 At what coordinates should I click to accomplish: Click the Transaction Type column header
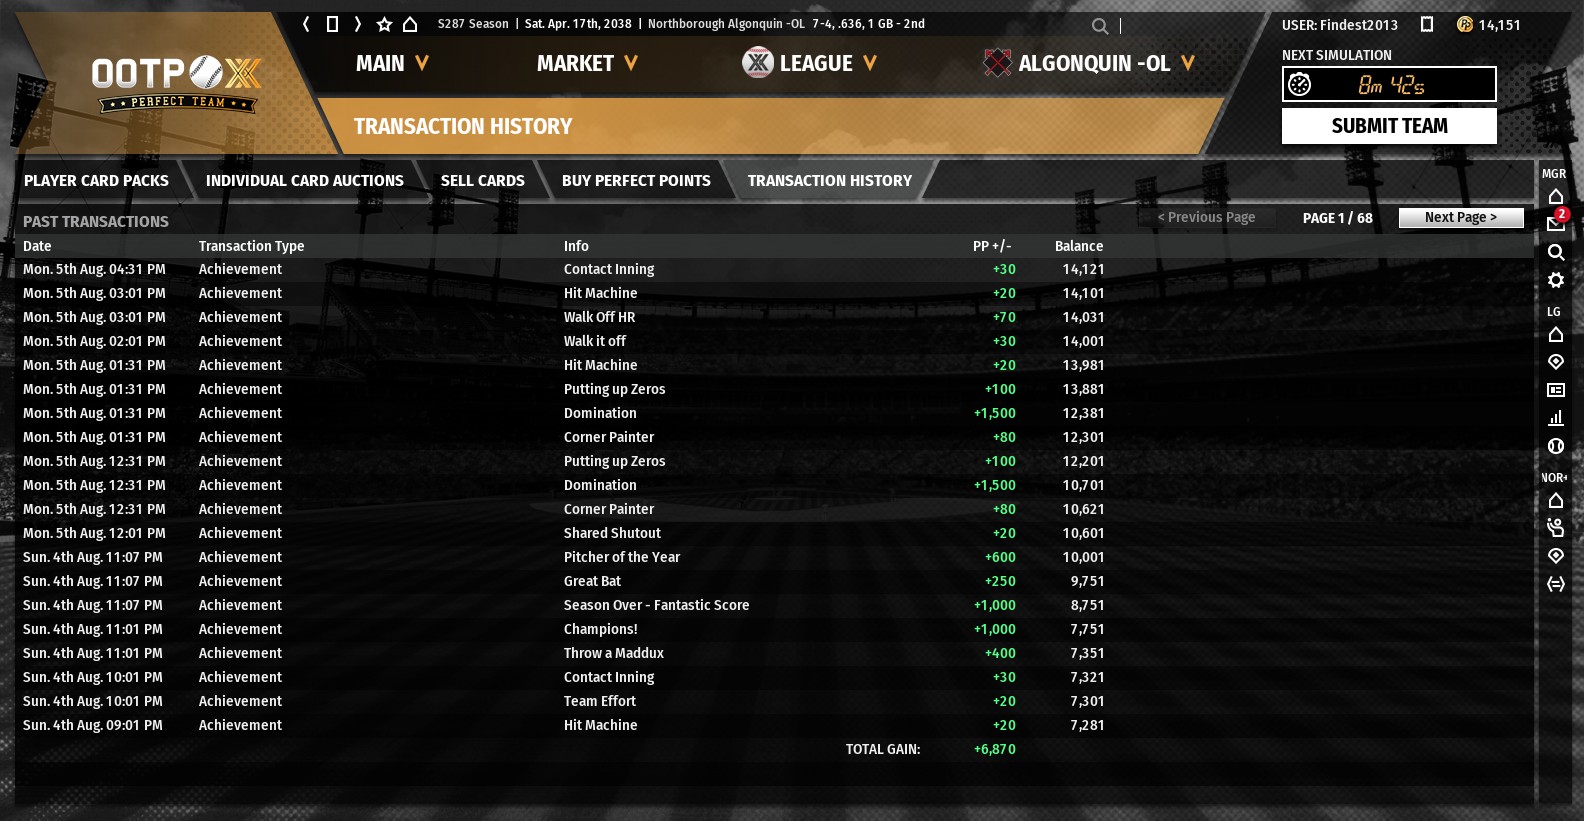pos(251,246)
